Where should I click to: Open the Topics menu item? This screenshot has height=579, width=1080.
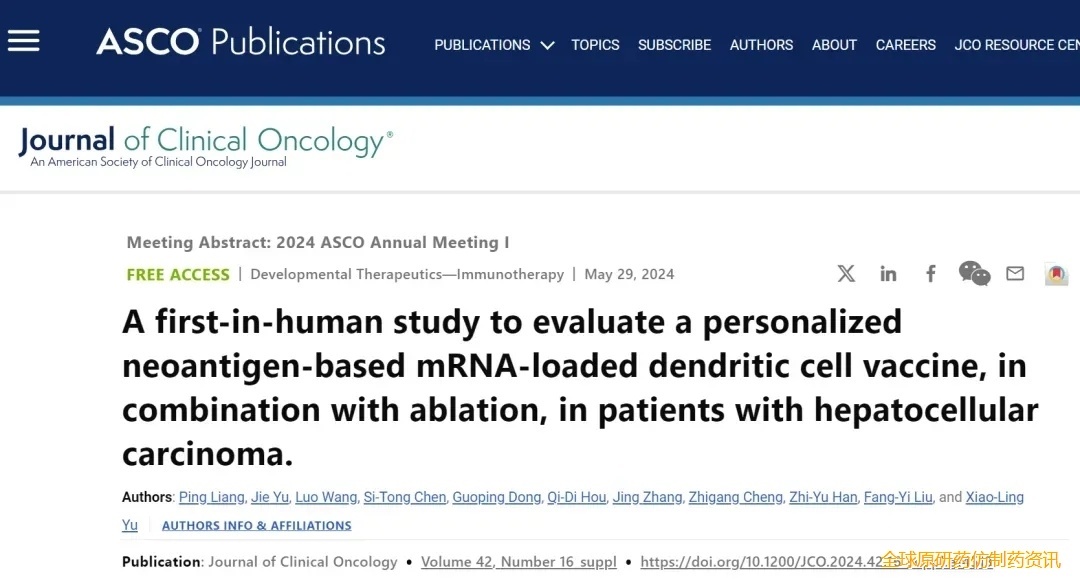(595, 45)
